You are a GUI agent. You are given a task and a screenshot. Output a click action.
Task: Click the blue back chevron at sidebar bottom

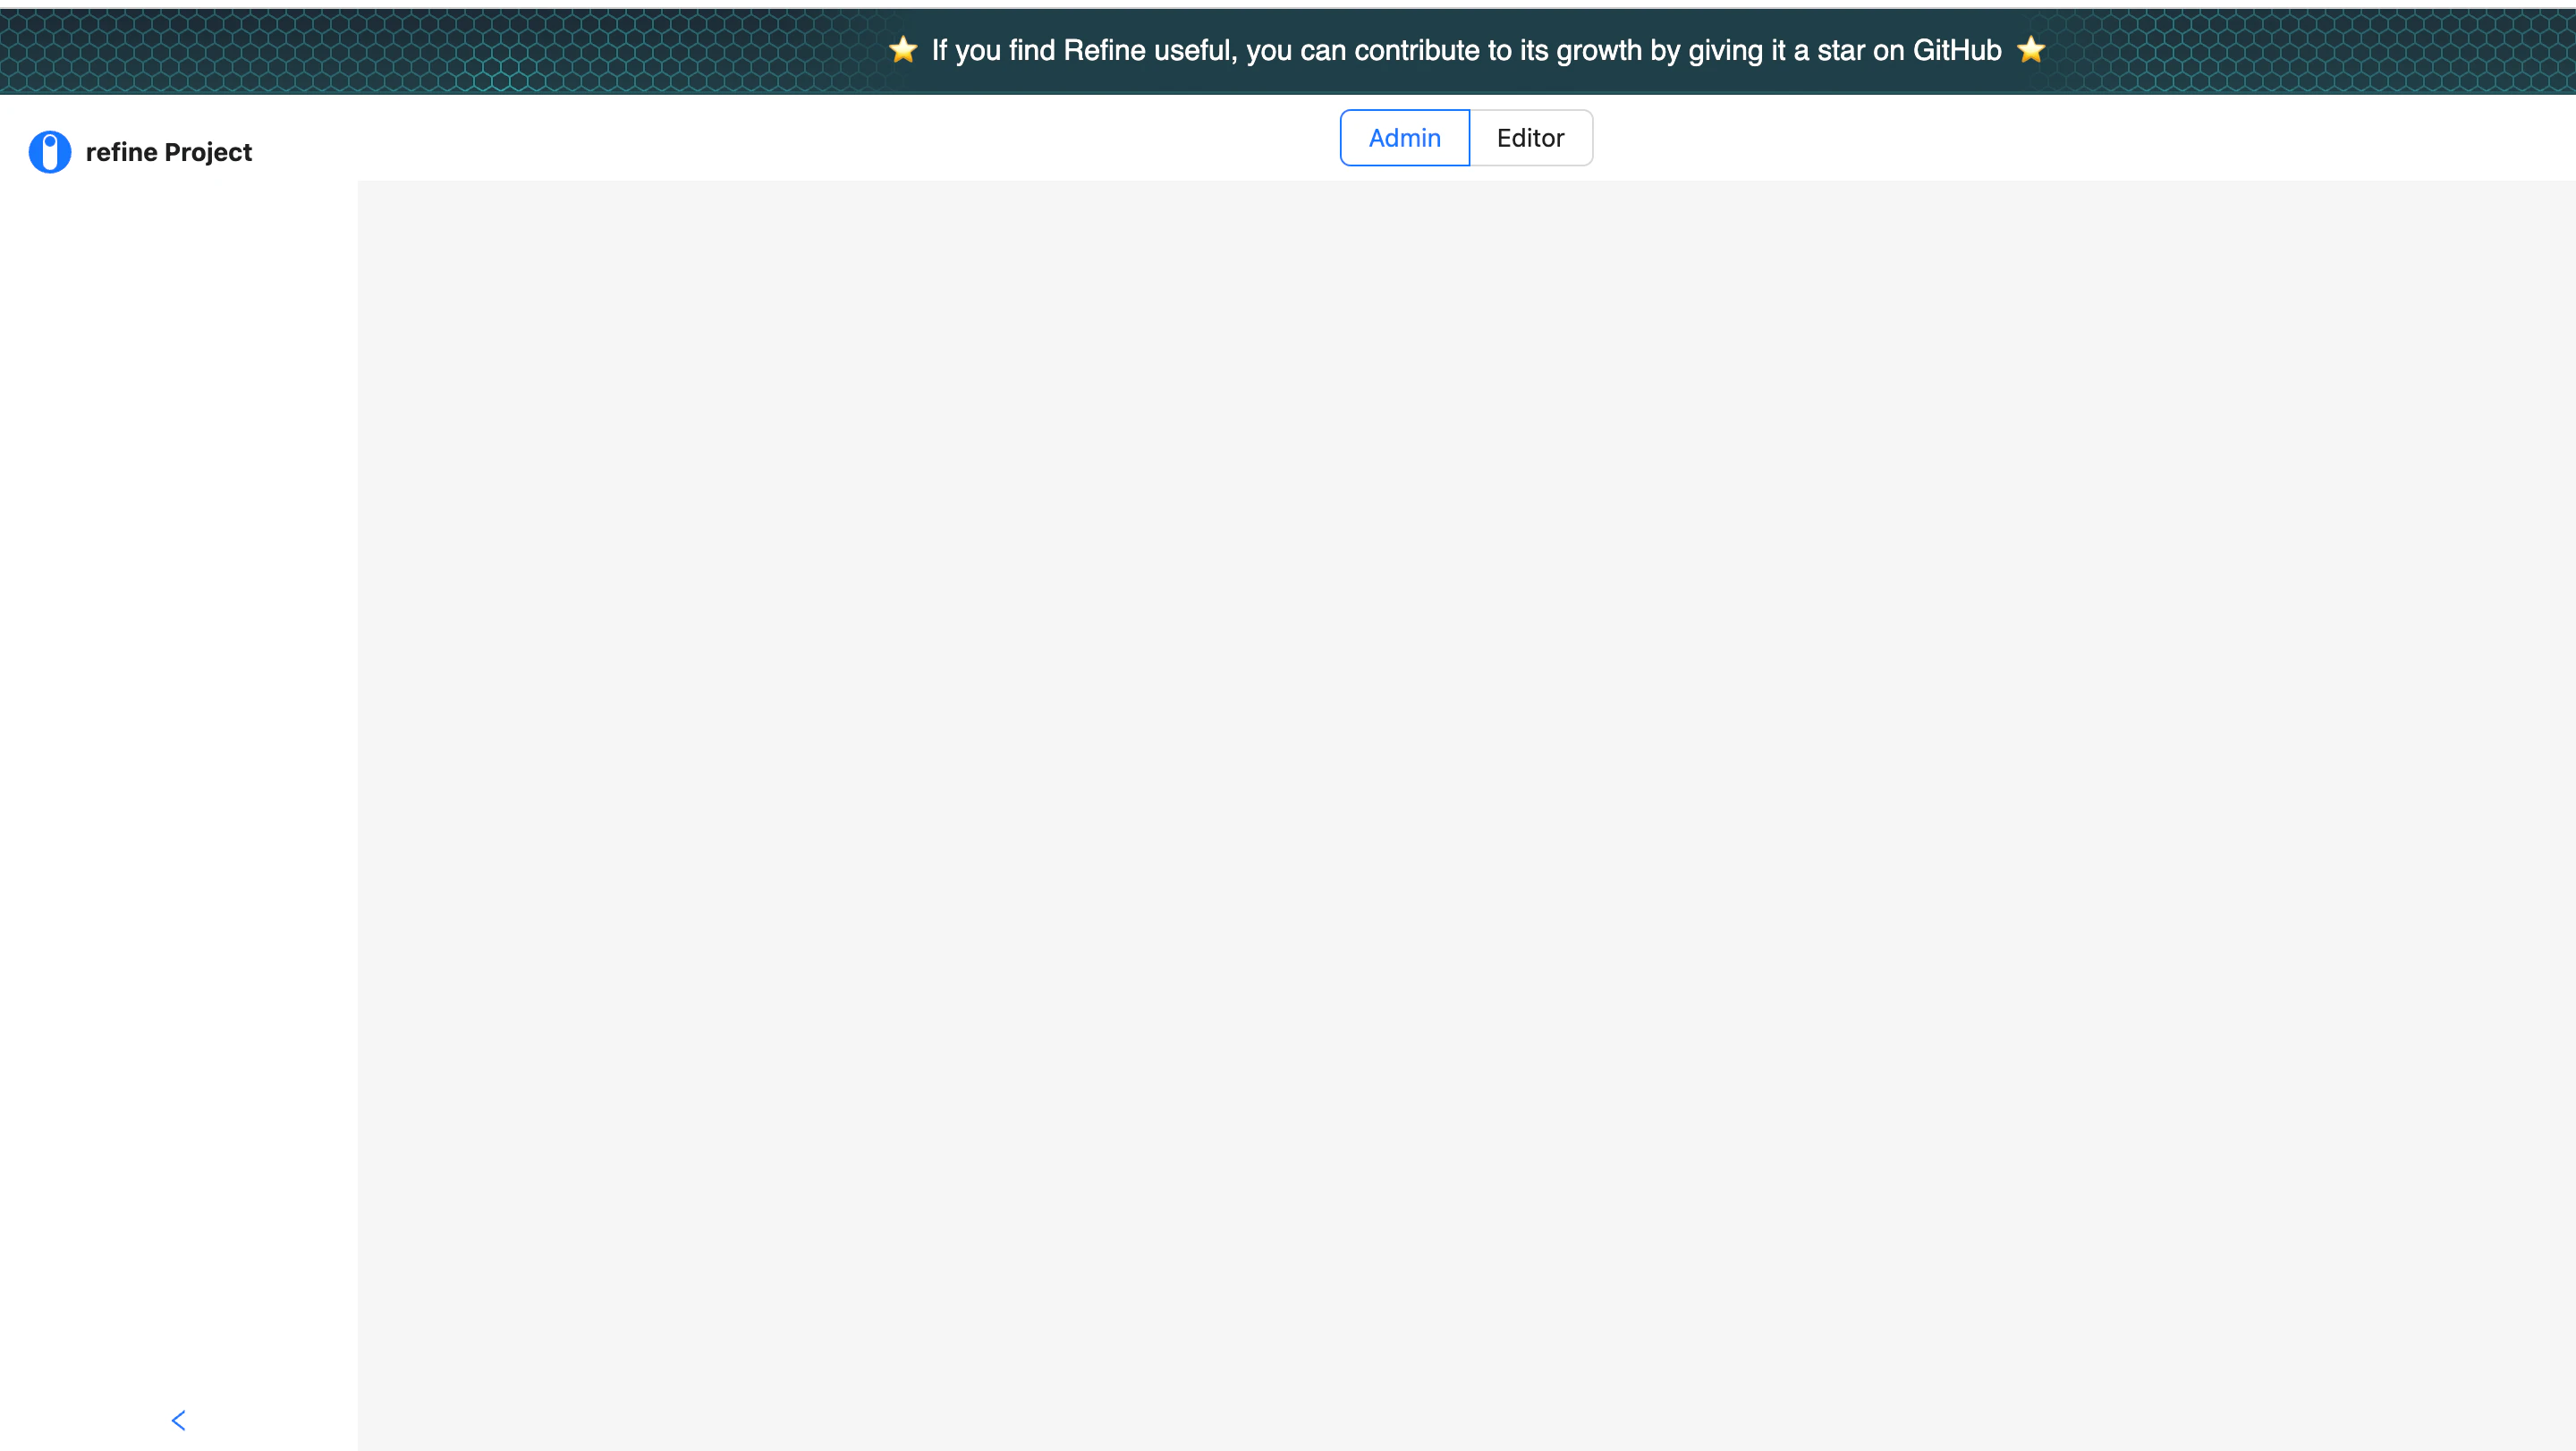click(x=178, y=1419)
